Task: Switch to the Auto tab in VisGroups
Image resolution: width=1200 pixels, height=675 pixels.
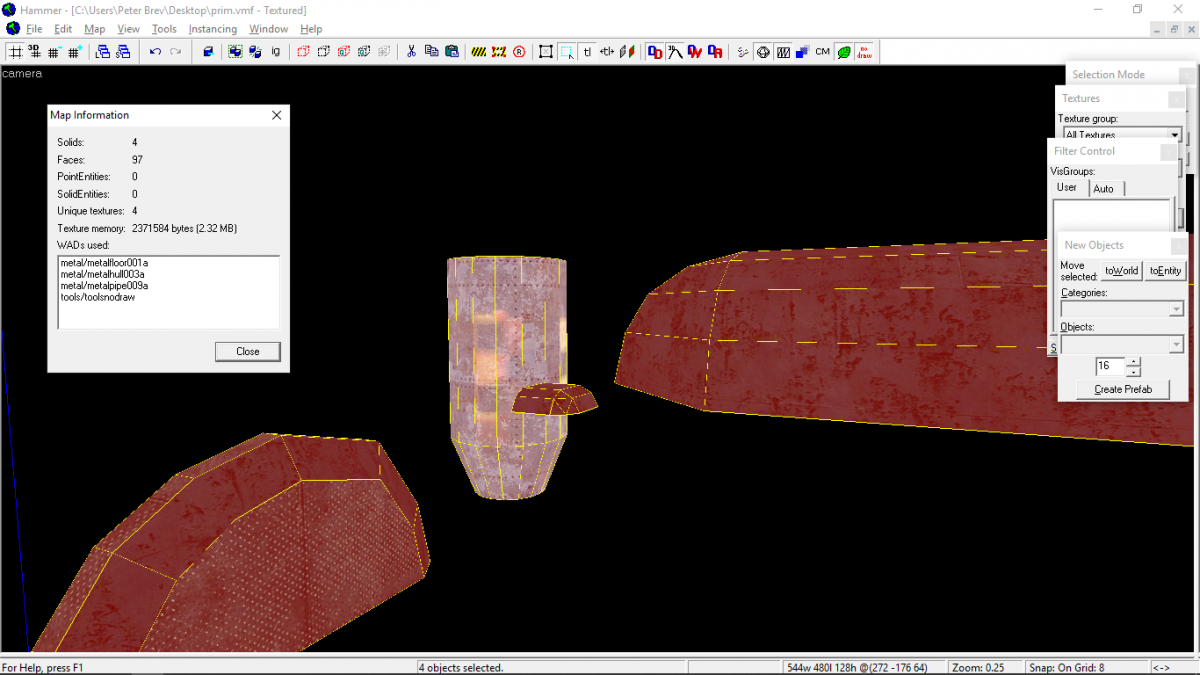Action: pos(1106,188)
